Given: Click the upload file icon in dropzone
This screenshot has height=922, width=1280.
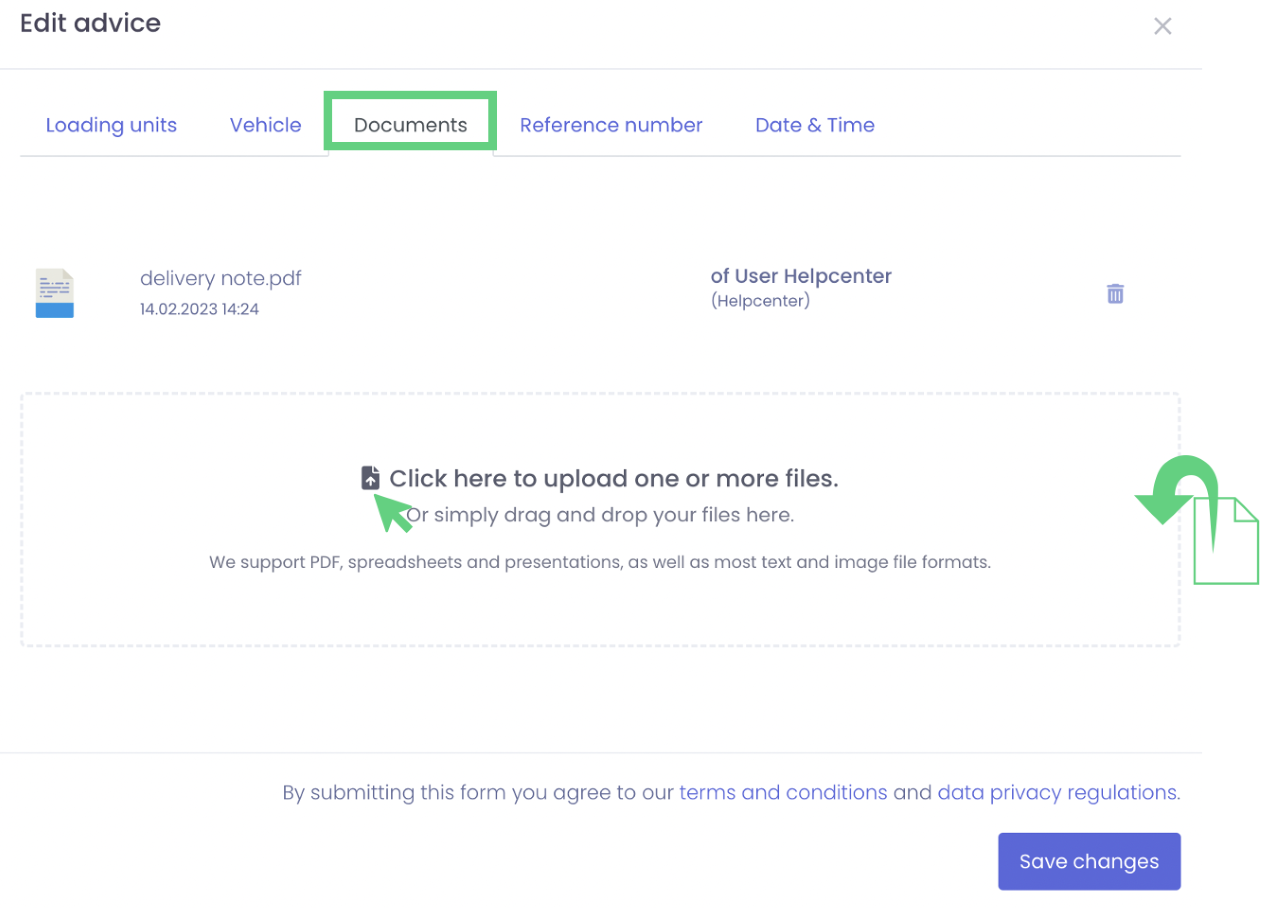Looking at the screenshot, I should click(370, 479).
